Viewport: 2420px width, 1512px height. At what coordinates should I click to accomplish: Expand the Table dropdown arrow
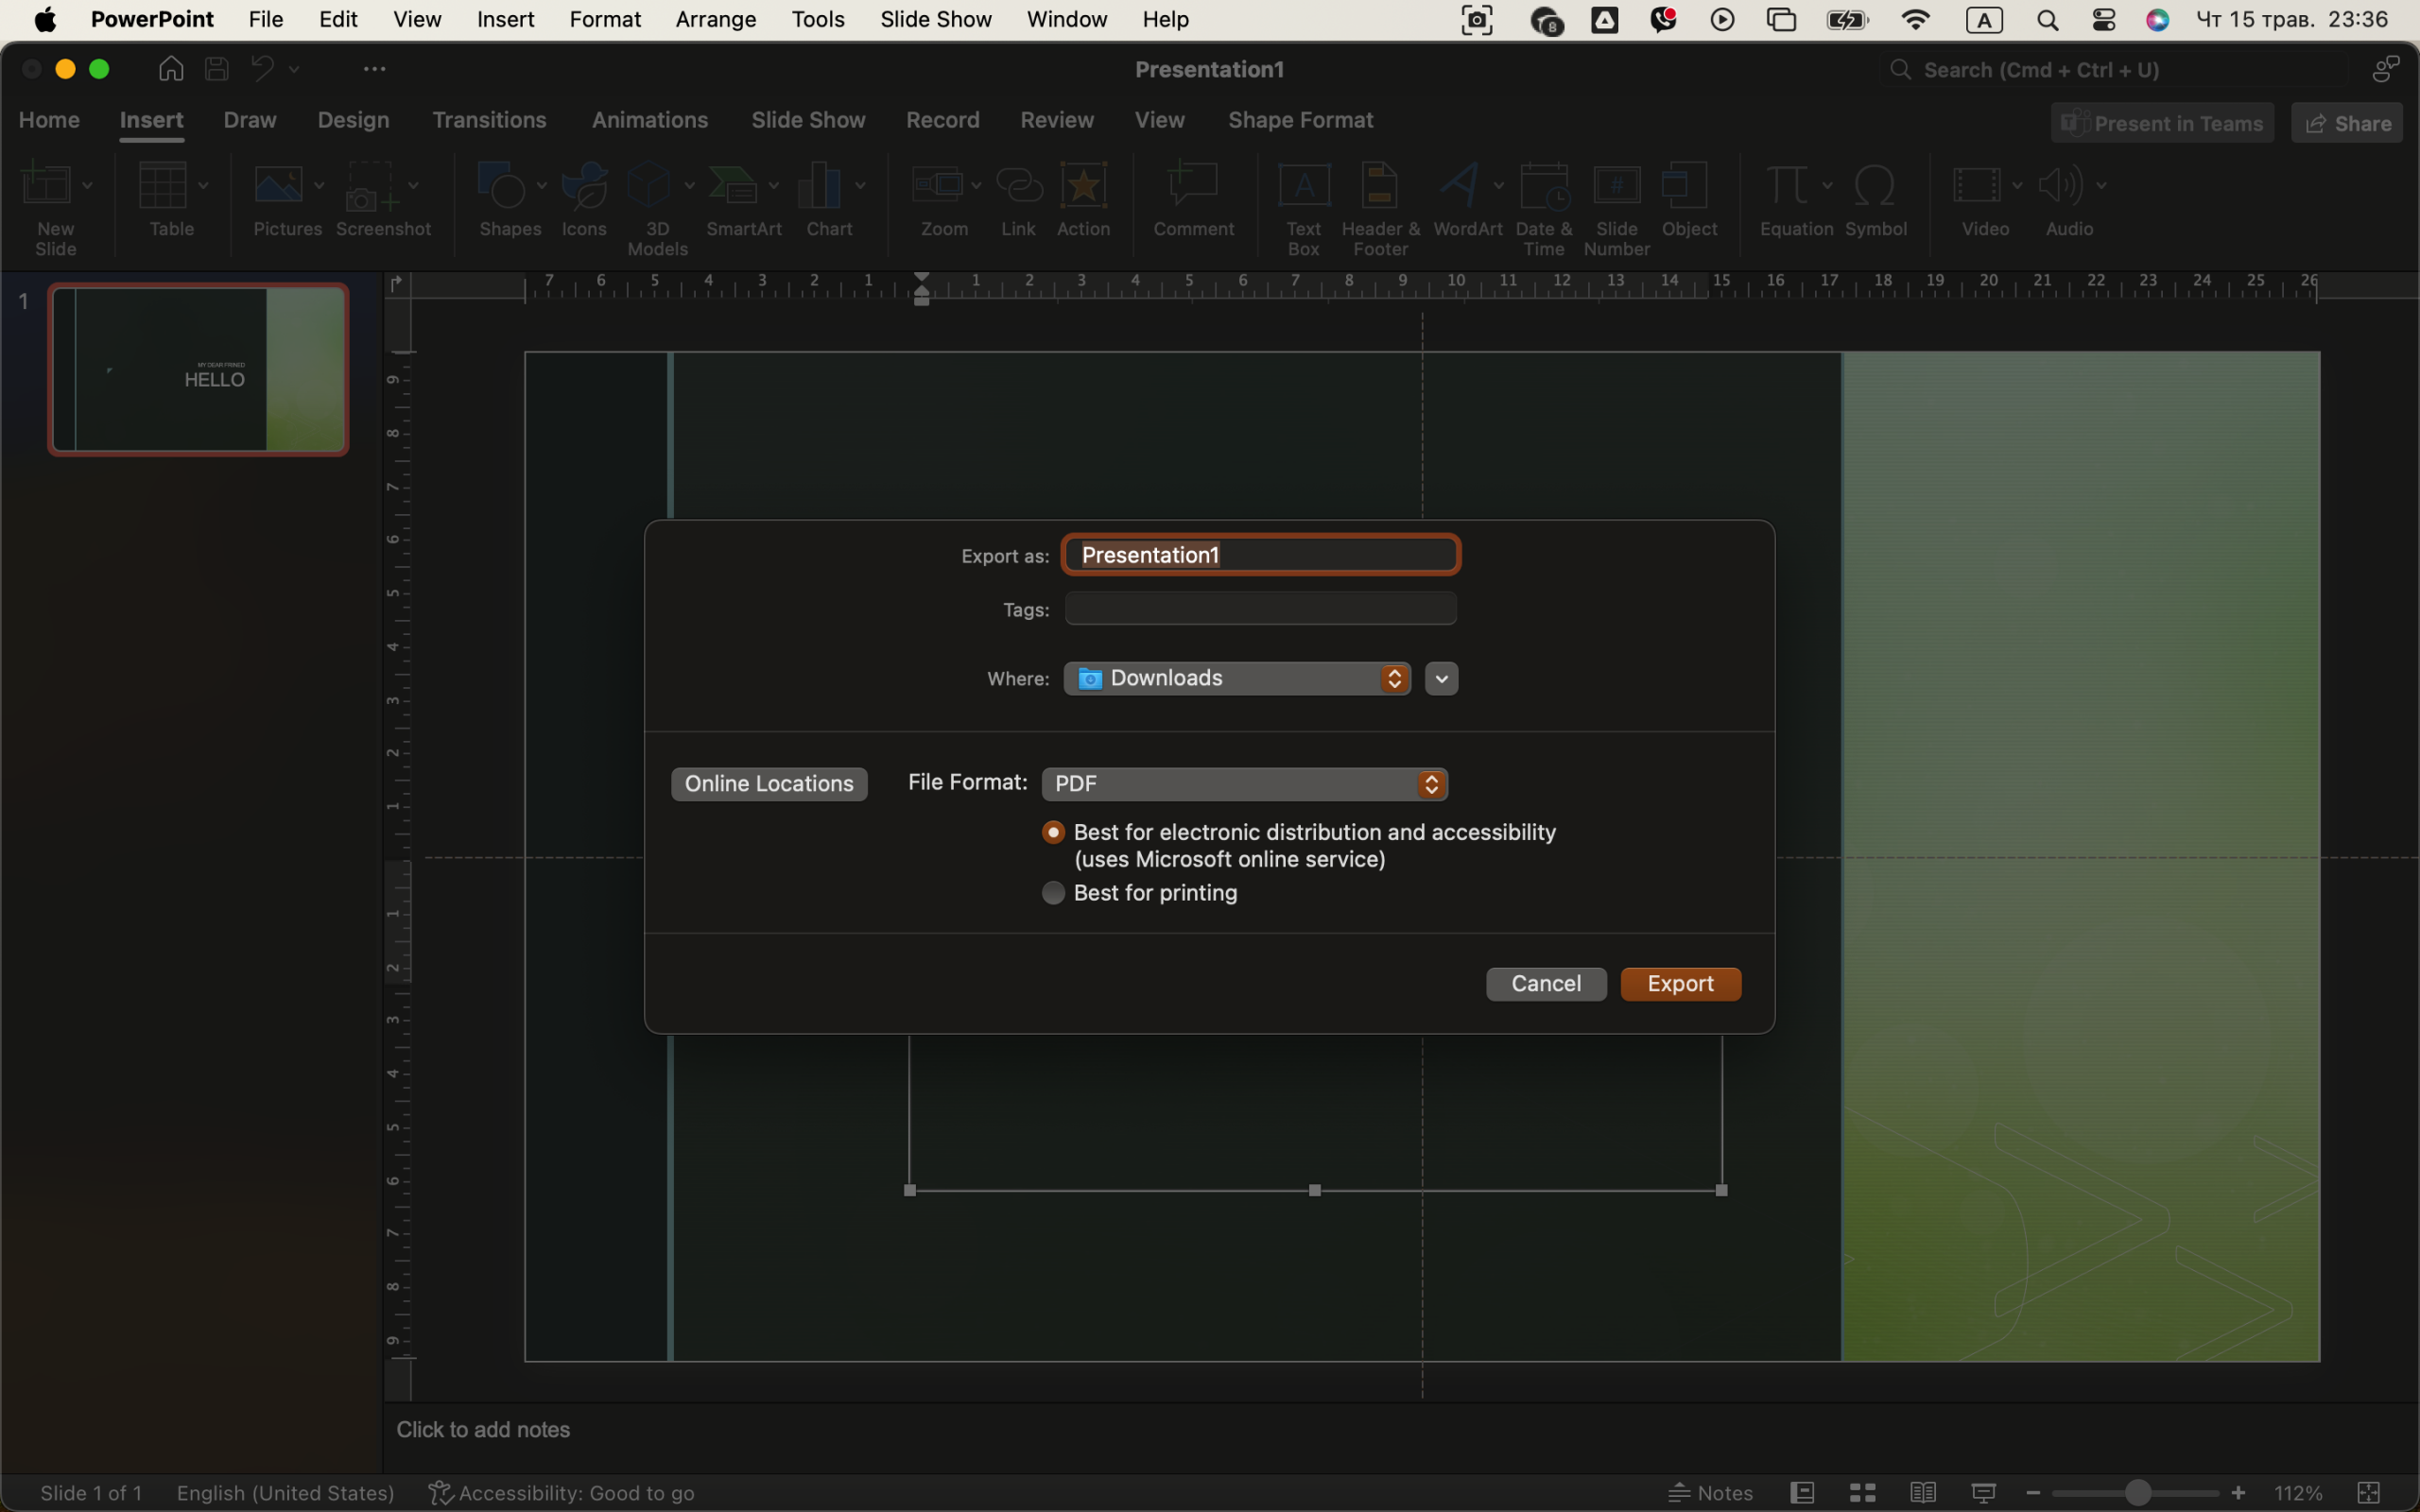[203, 185]
